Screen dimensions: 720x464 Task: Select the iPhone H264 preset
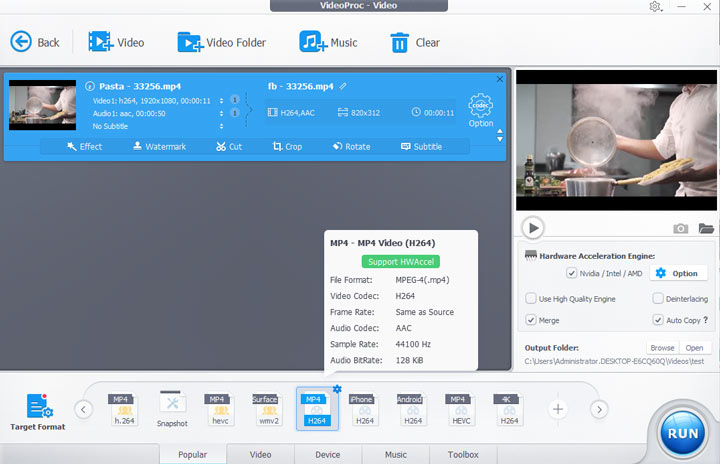[365, 409]
